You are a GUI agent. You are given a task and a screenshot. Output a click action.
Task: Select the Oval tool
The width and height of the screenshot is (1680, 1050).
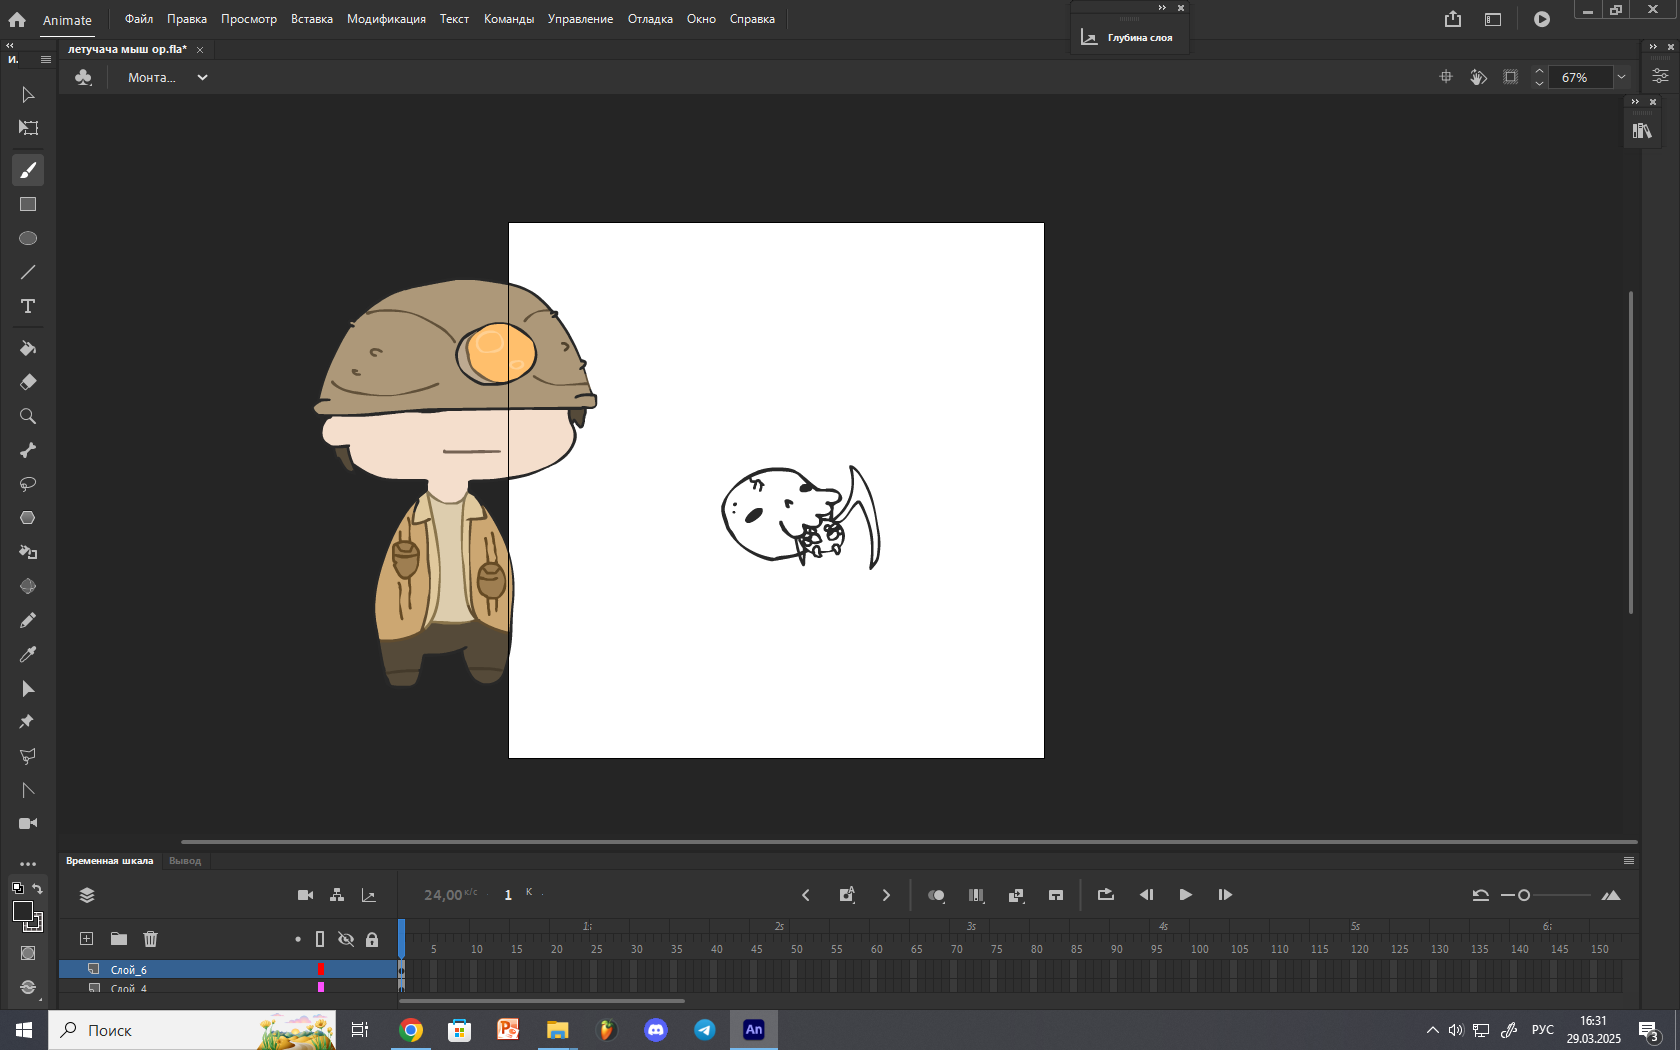[x=28, y=238]
